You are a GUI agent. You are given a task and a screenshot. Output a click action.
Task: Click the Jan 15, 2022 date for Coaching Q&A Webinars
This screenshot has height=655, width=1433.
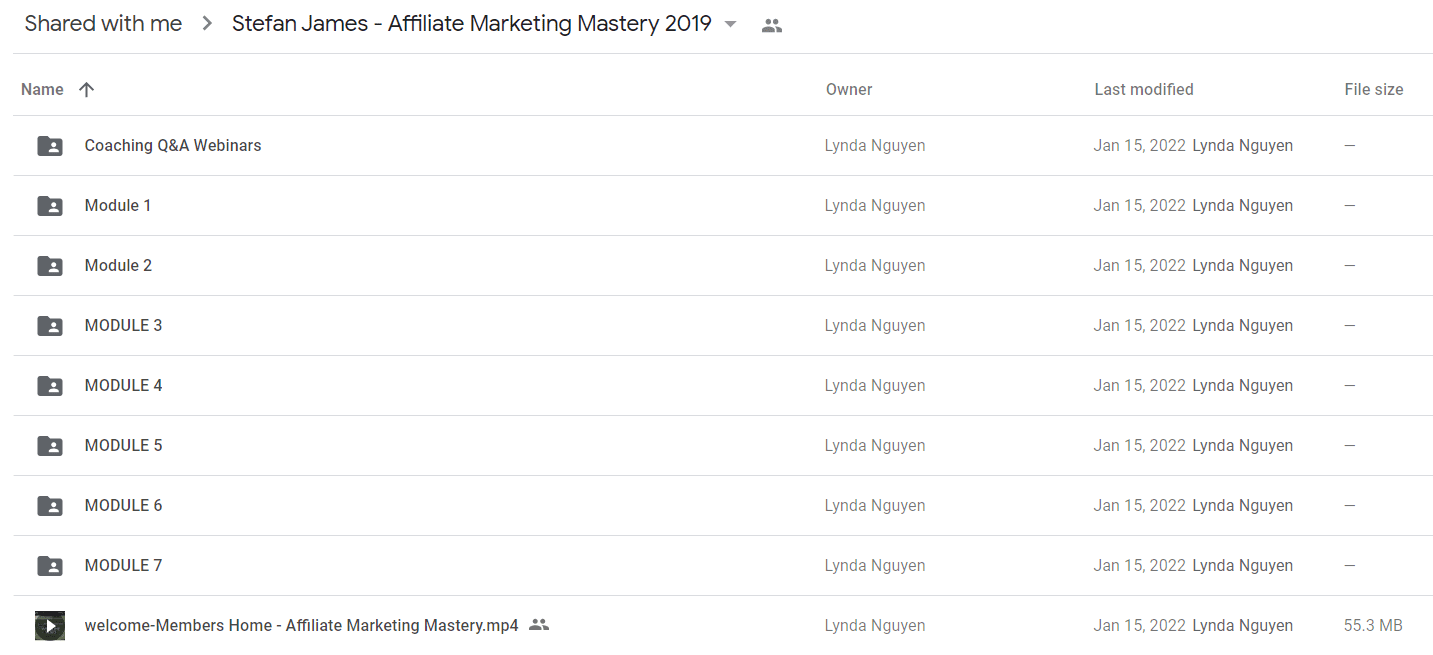[1140, 145]
